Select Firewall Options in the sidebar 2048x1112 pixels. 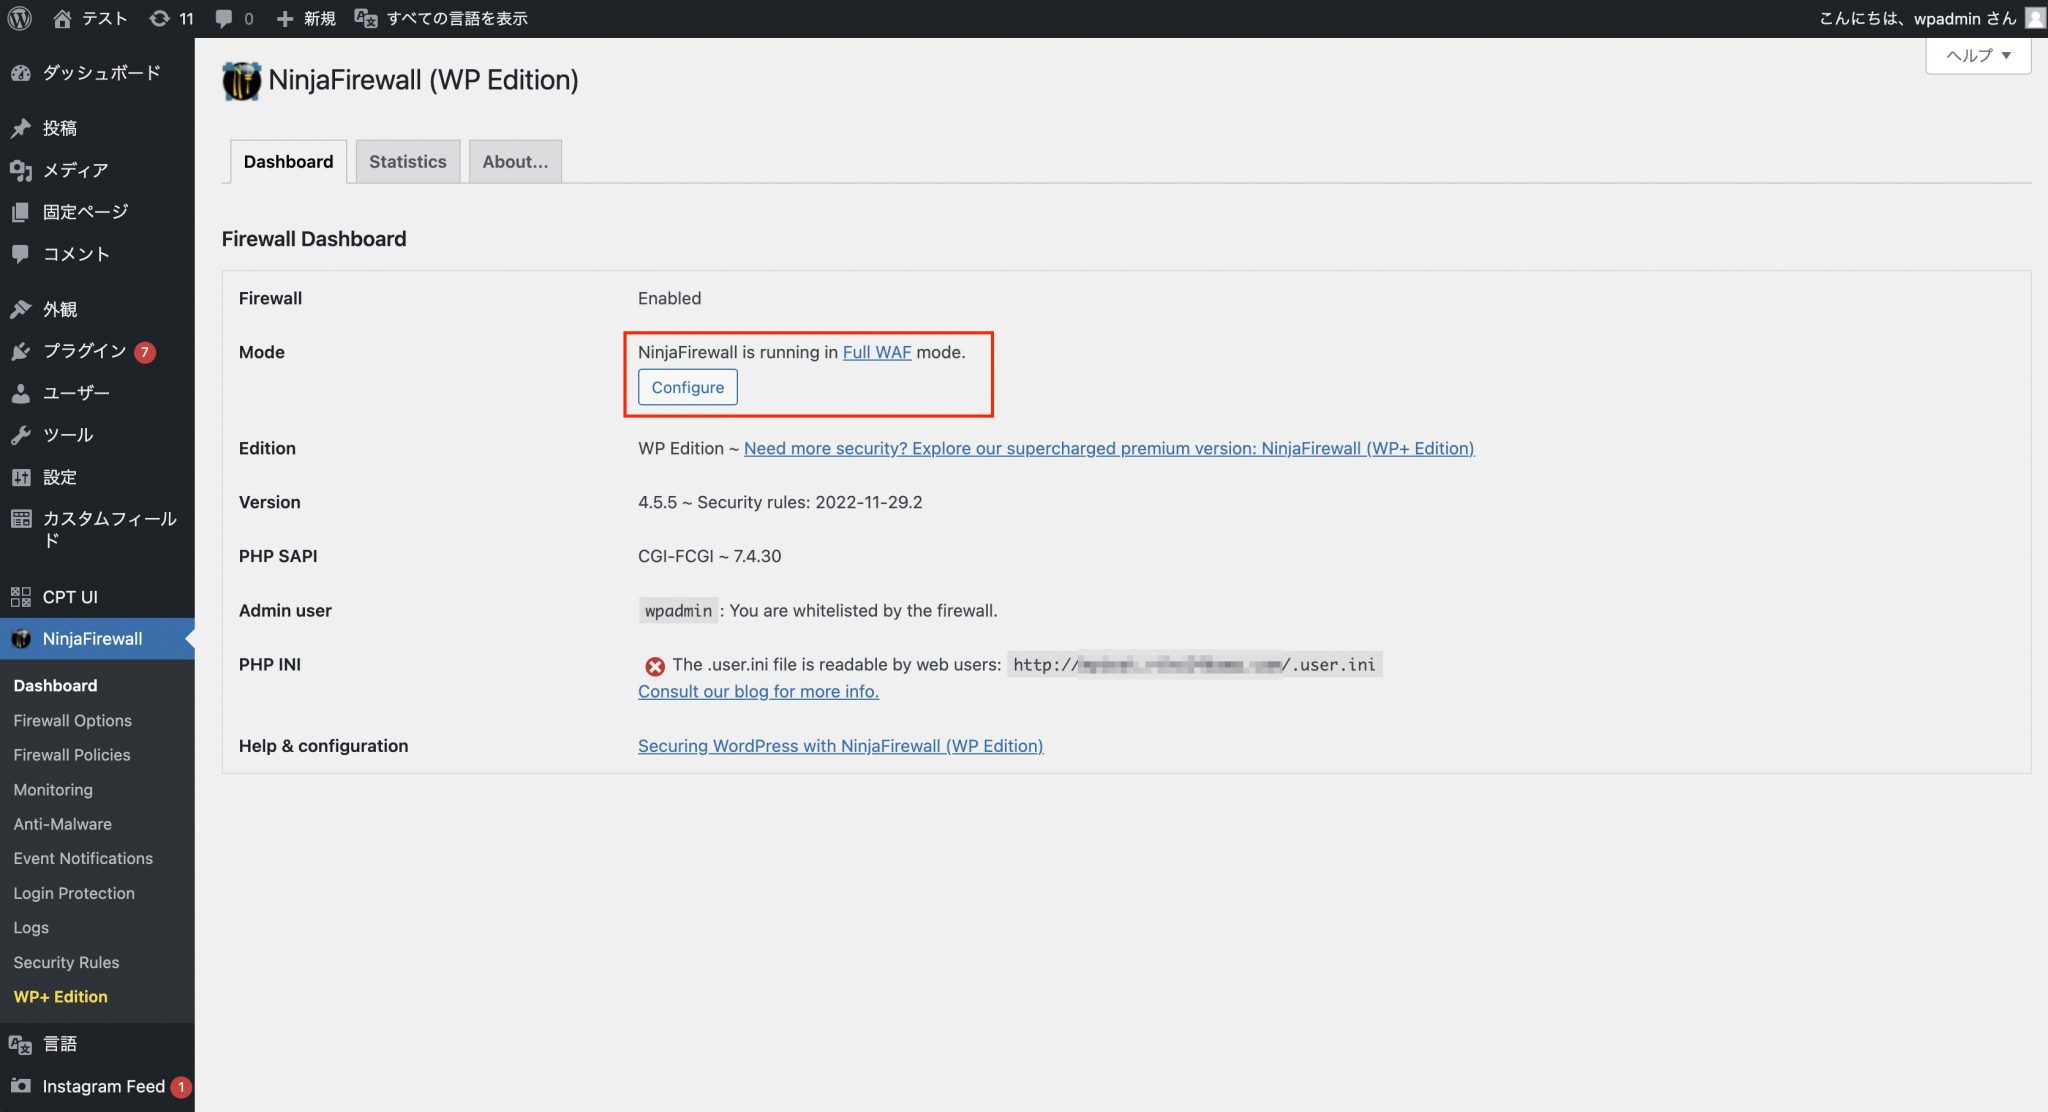pos(71,720)
